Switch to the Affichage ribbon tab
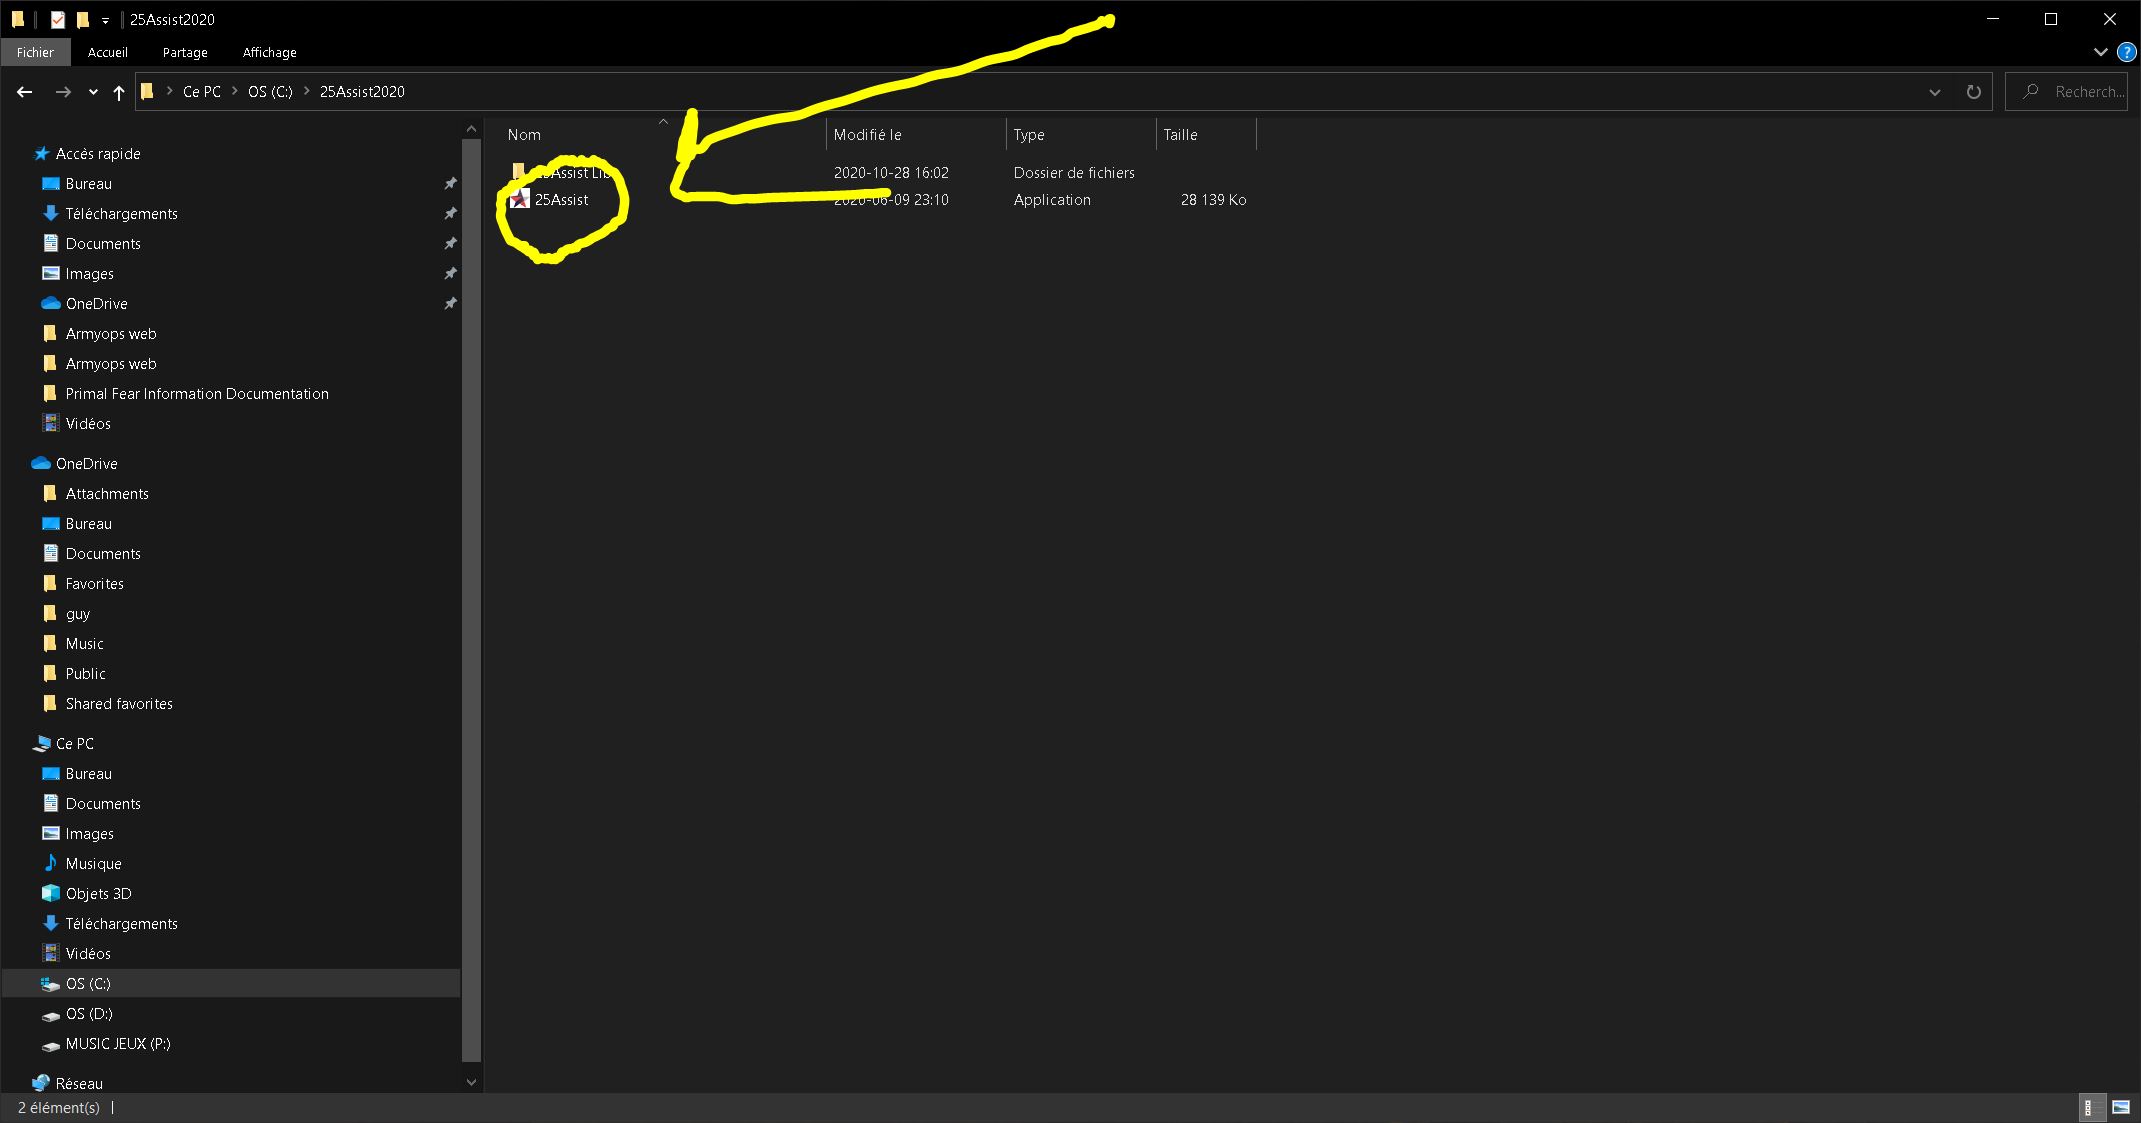 269,53
